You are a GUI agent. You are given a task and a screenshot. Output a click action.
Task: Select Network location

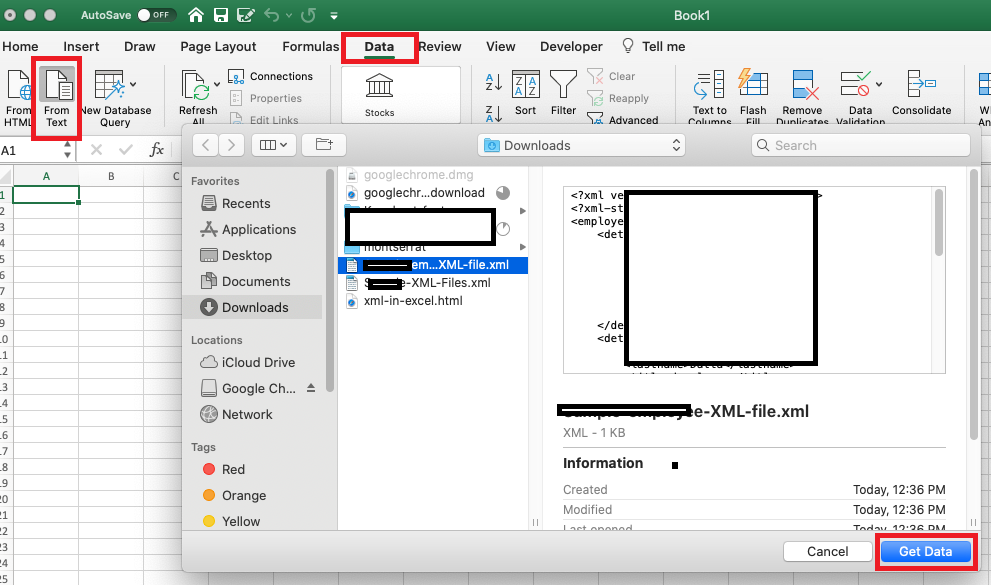236,414
